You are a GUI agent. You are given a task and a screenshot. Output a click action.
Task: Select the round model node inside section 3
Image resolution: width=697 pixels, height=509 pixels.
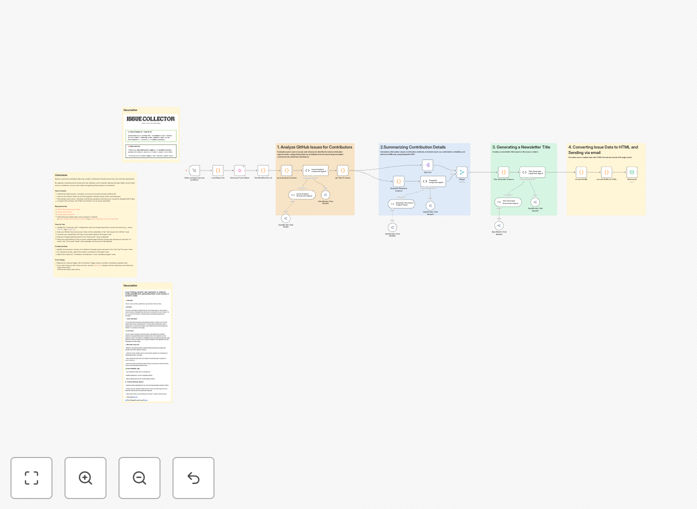coord(535,202)
